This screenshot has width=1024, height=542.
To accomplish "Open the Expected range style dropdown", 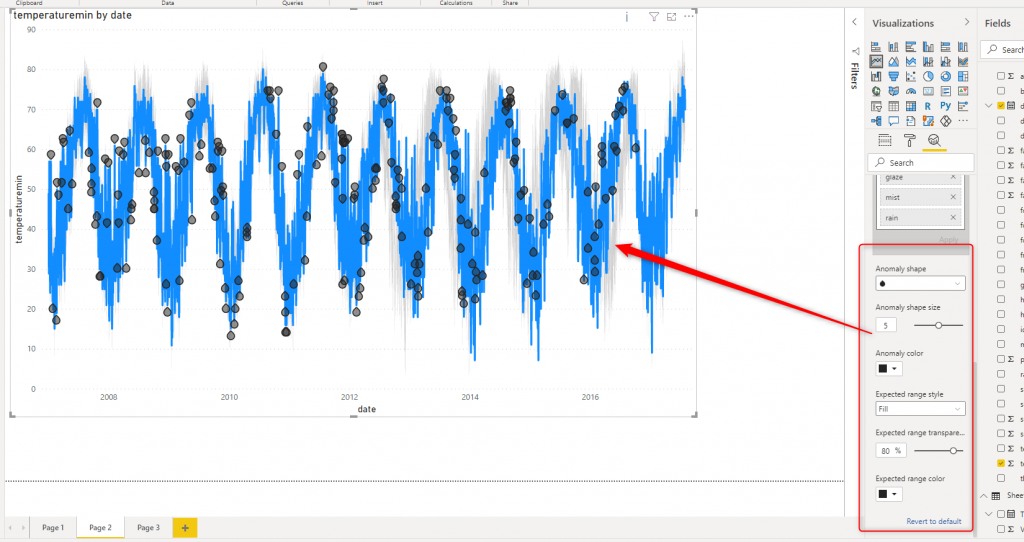I will point(920,409).
